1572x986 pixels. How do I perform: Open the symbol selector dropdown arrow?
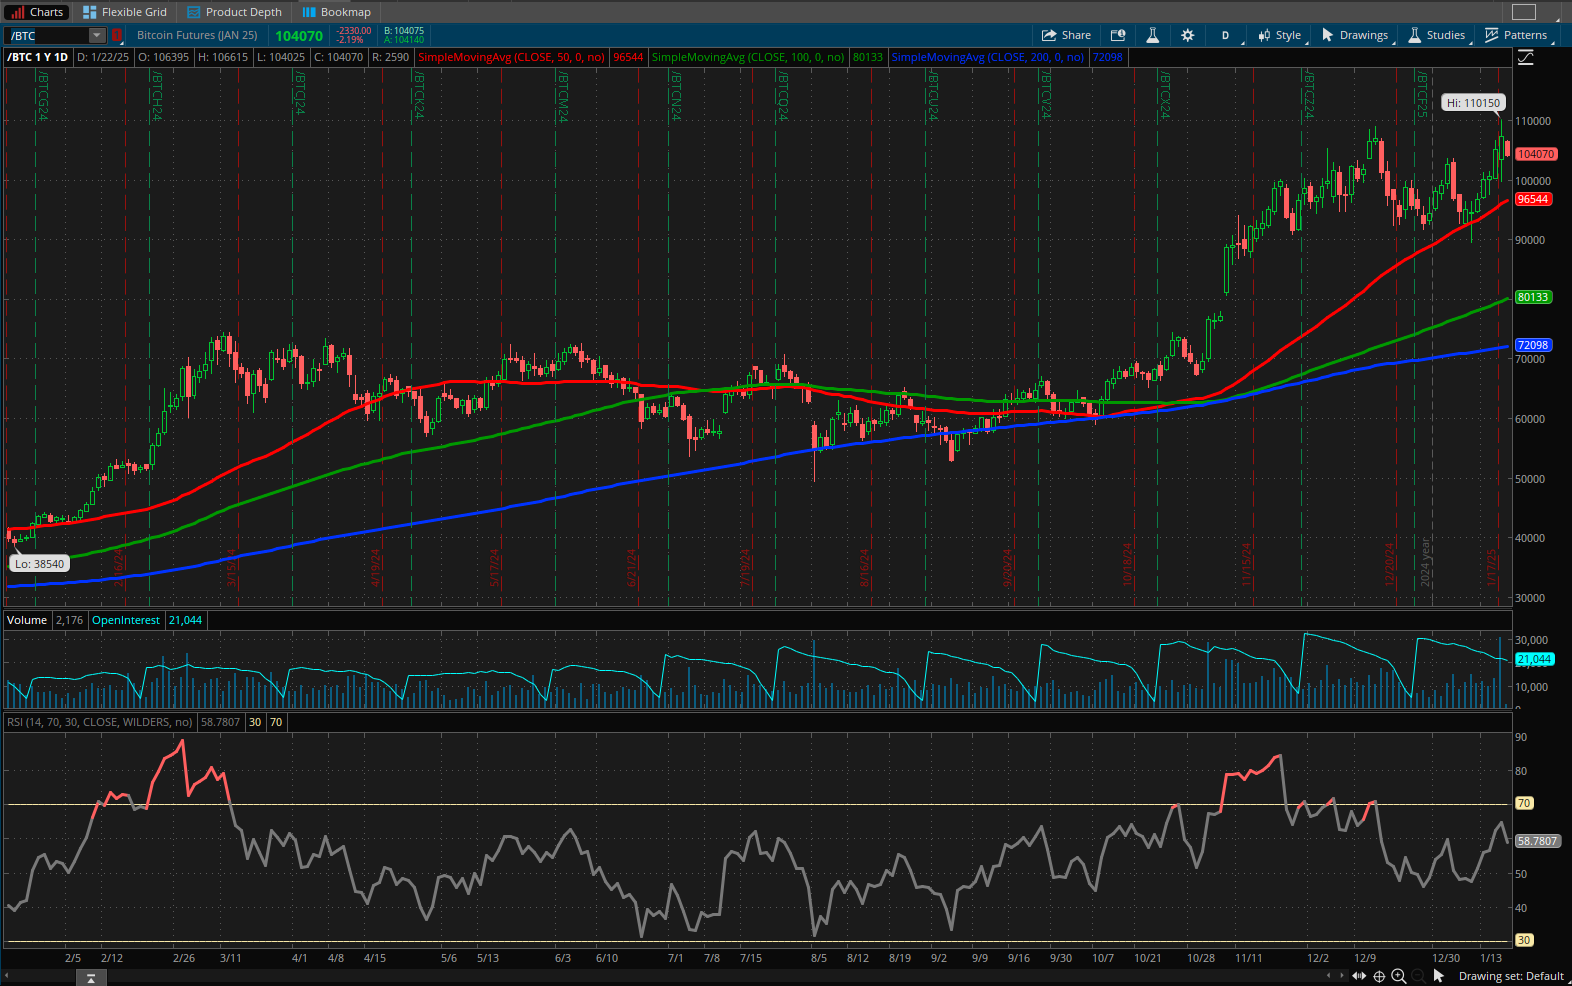coord(97,36)
